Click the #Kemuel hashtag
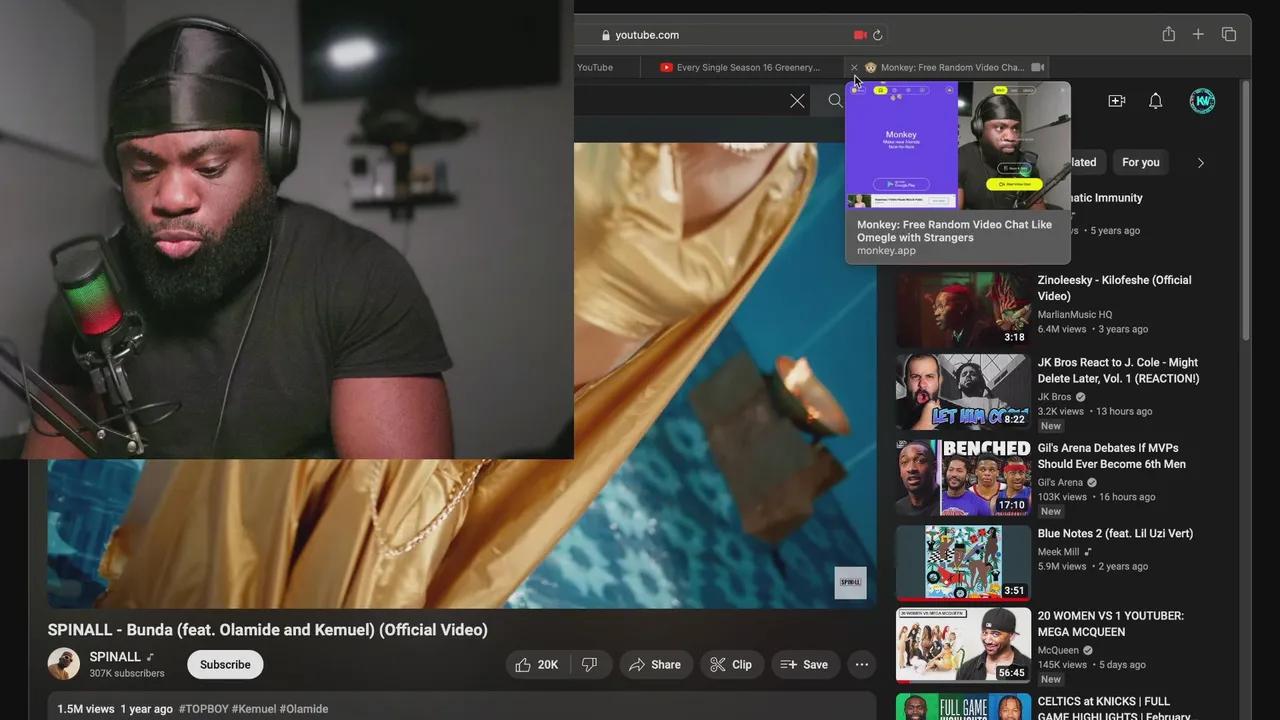1280x720 pixels. [254, 709]
